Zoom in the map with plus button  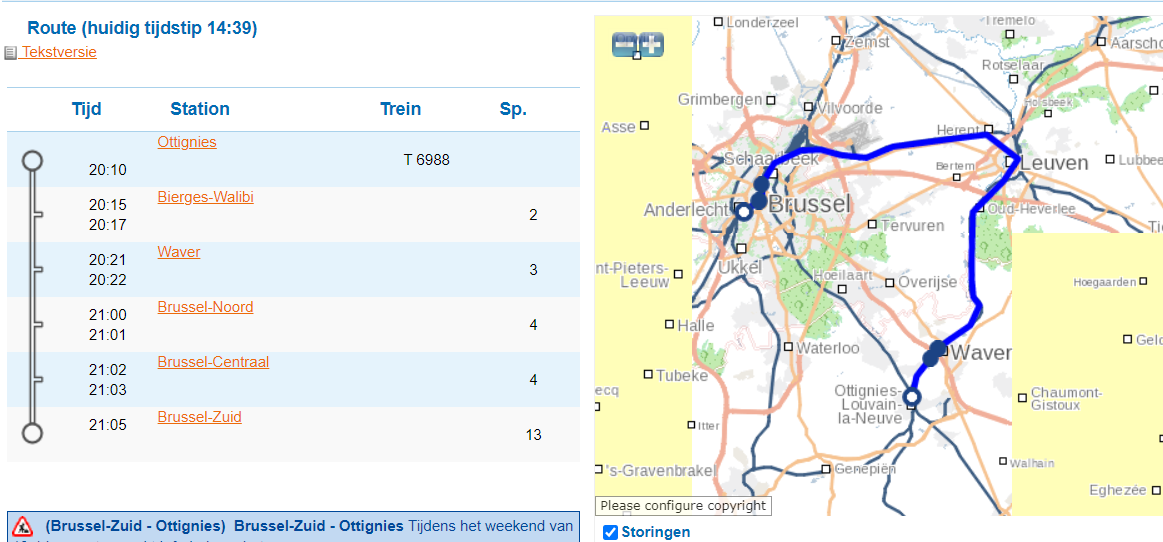click(x=651, y=44)
